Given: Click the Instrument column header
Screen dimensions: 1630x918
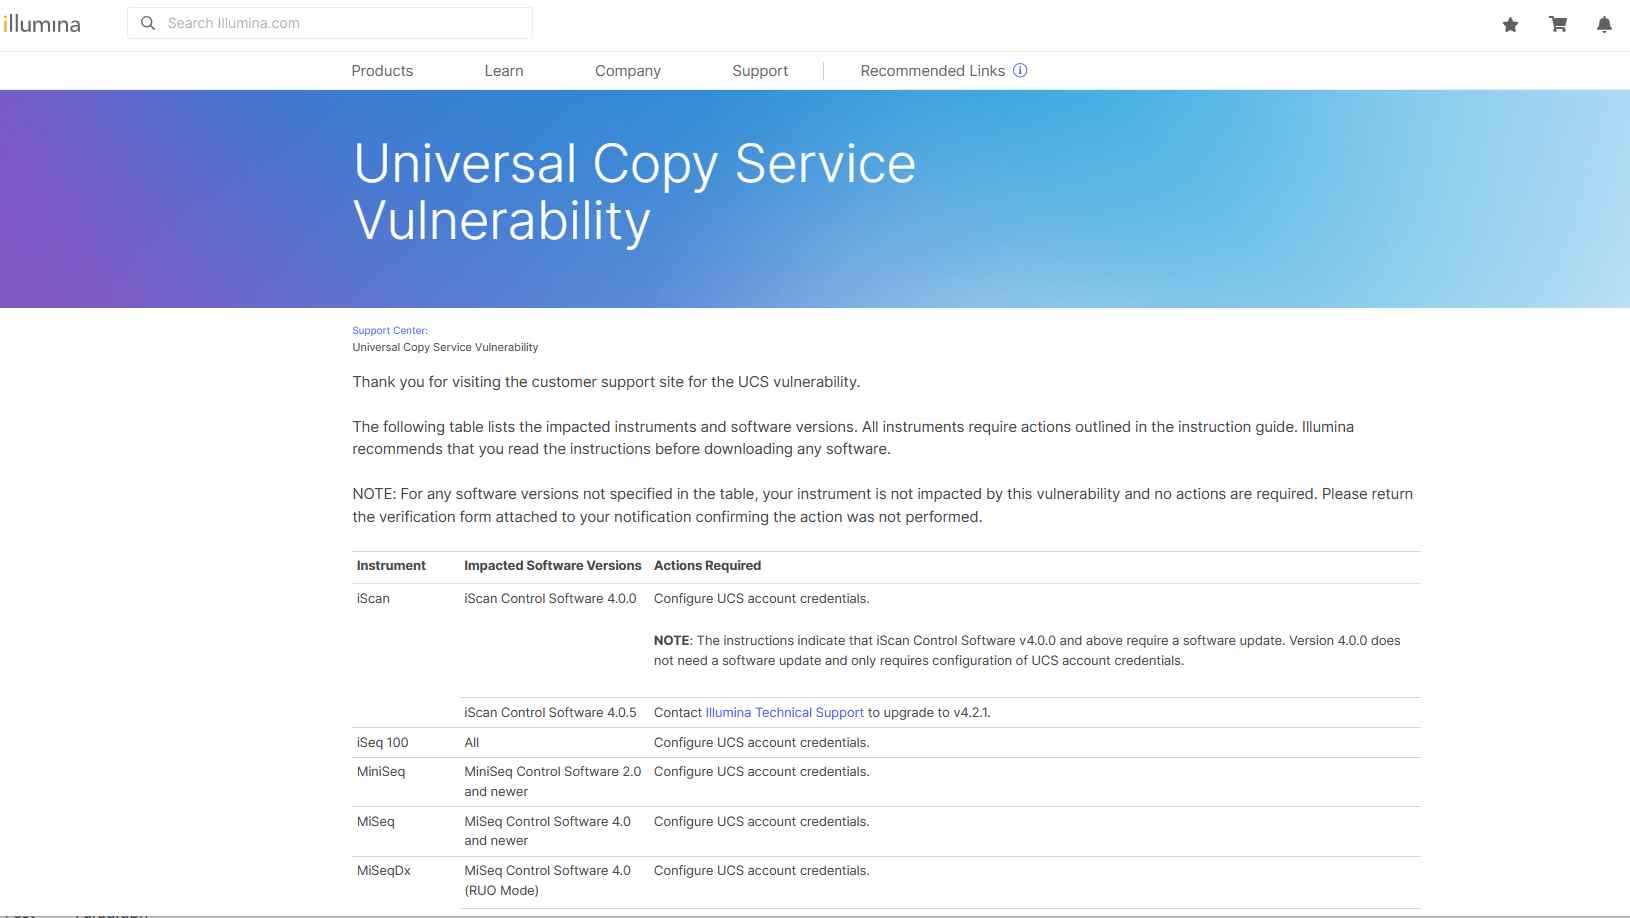Looking at the screenshot, I should (391, 566).
